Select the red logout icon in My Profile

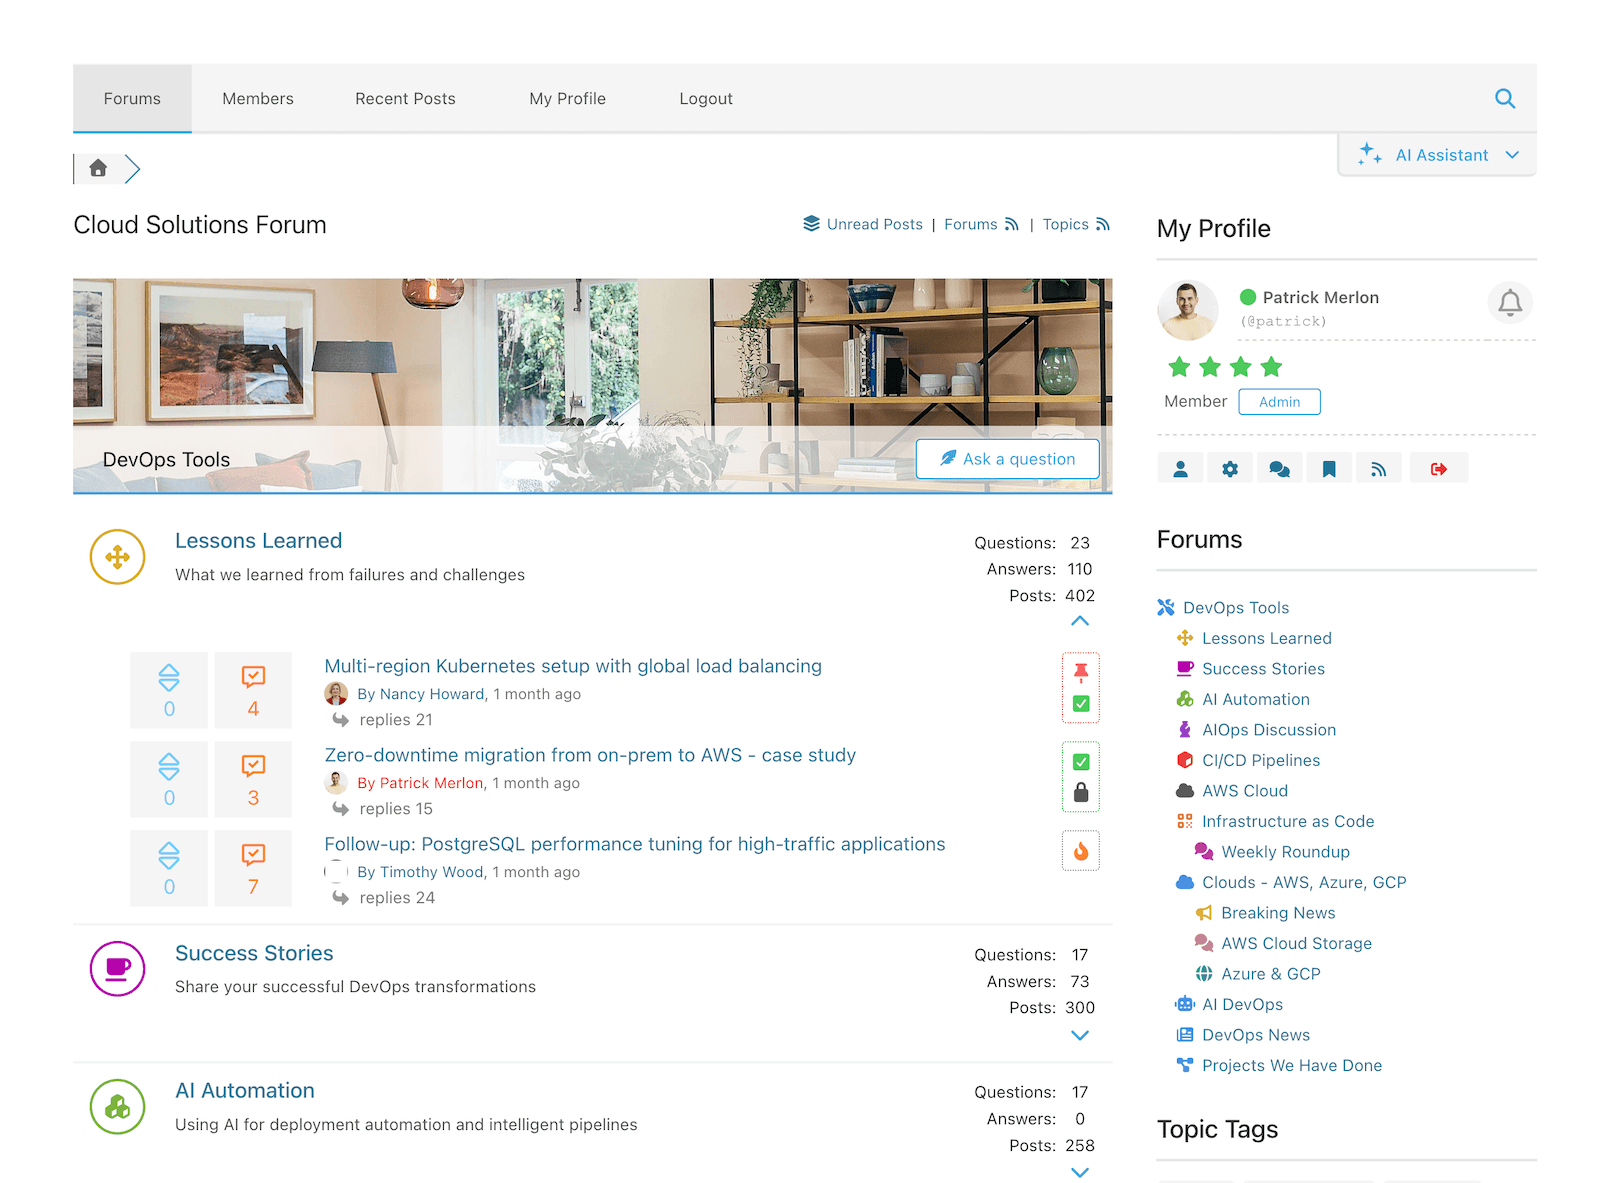pos(1438,467)
